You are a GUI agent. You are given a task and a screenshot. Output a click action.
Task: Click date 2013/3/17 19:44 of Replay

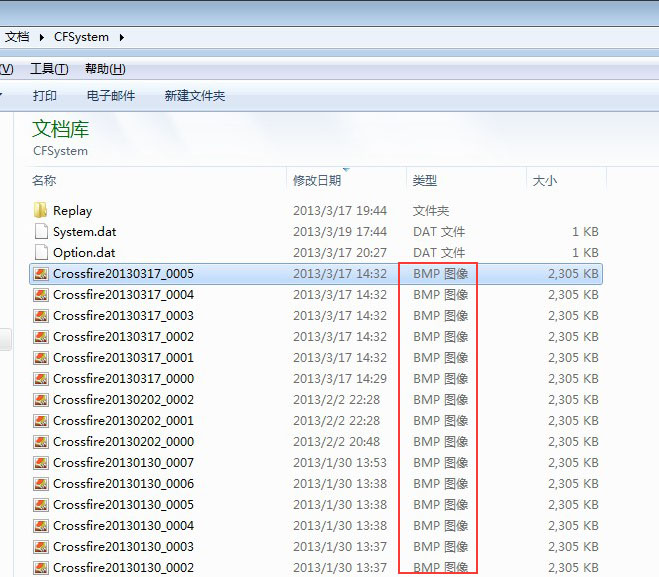[x=340, y=211]
